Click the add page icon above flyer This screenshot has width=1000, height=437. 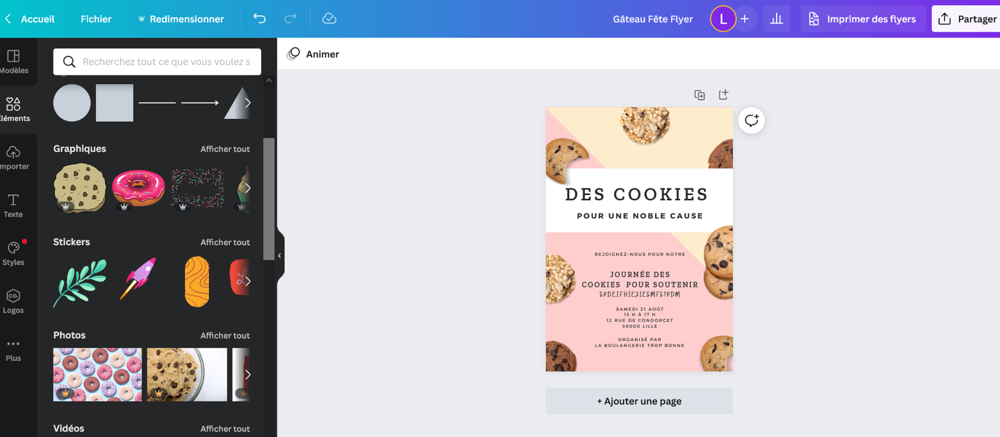coord(723,94)
